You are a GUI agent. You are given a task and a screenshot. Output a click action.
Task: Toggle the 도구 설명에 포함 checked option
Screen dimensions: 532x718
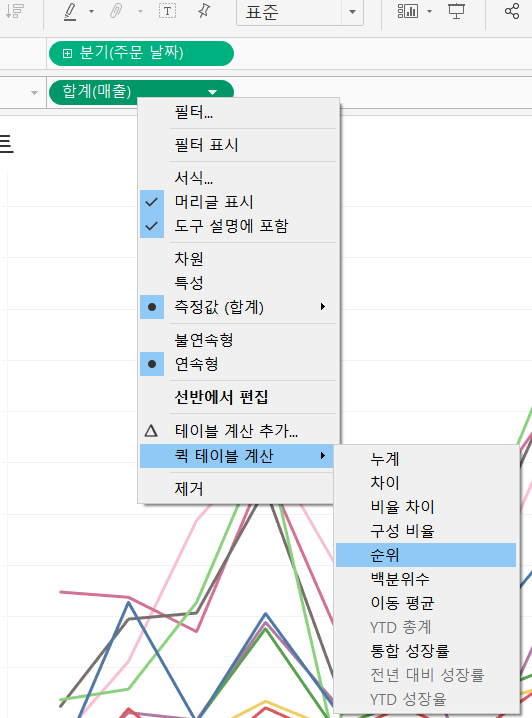coord(238,226)
